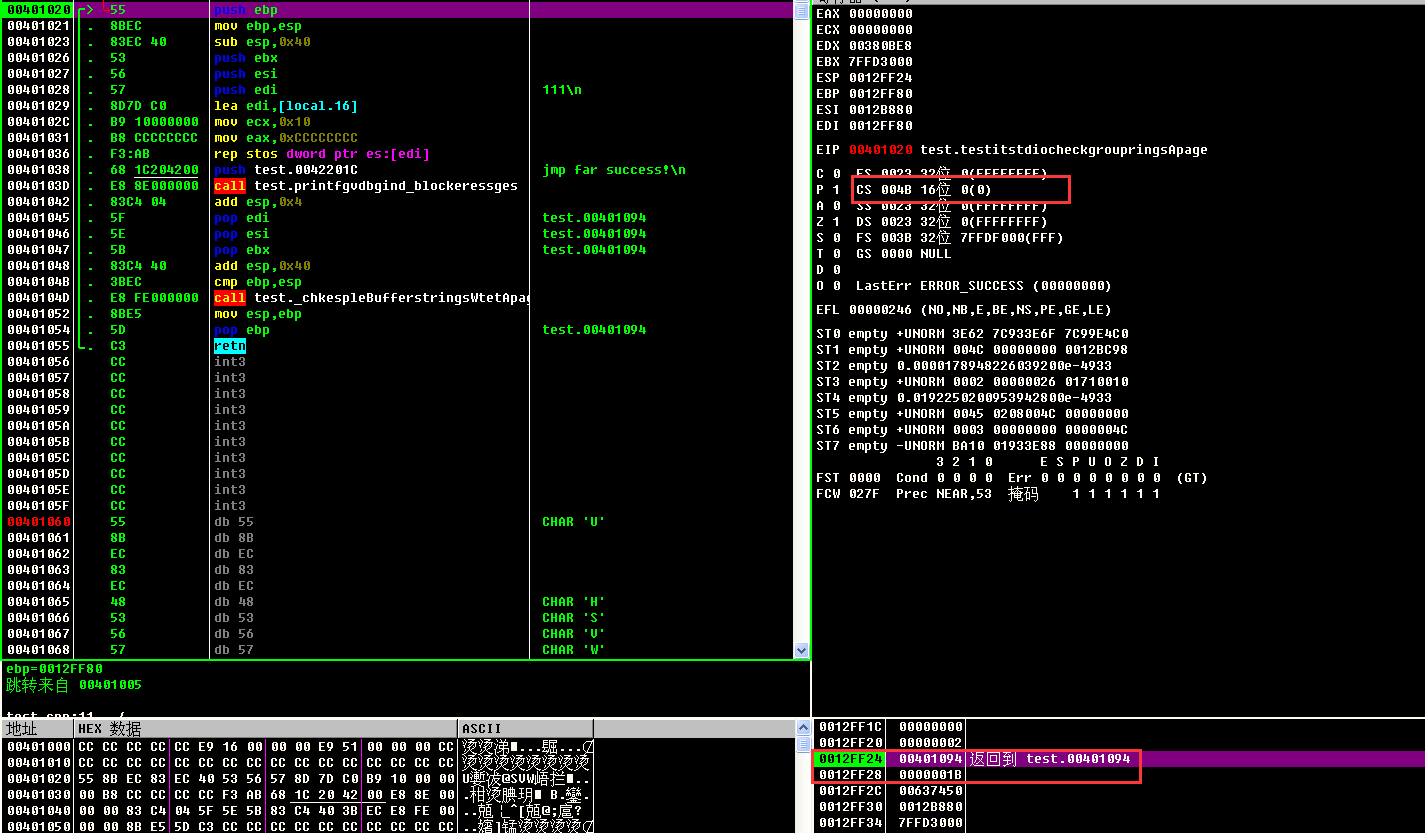Click the "111\n" comment
1425x833 pixels.
(x=562, y=90)
